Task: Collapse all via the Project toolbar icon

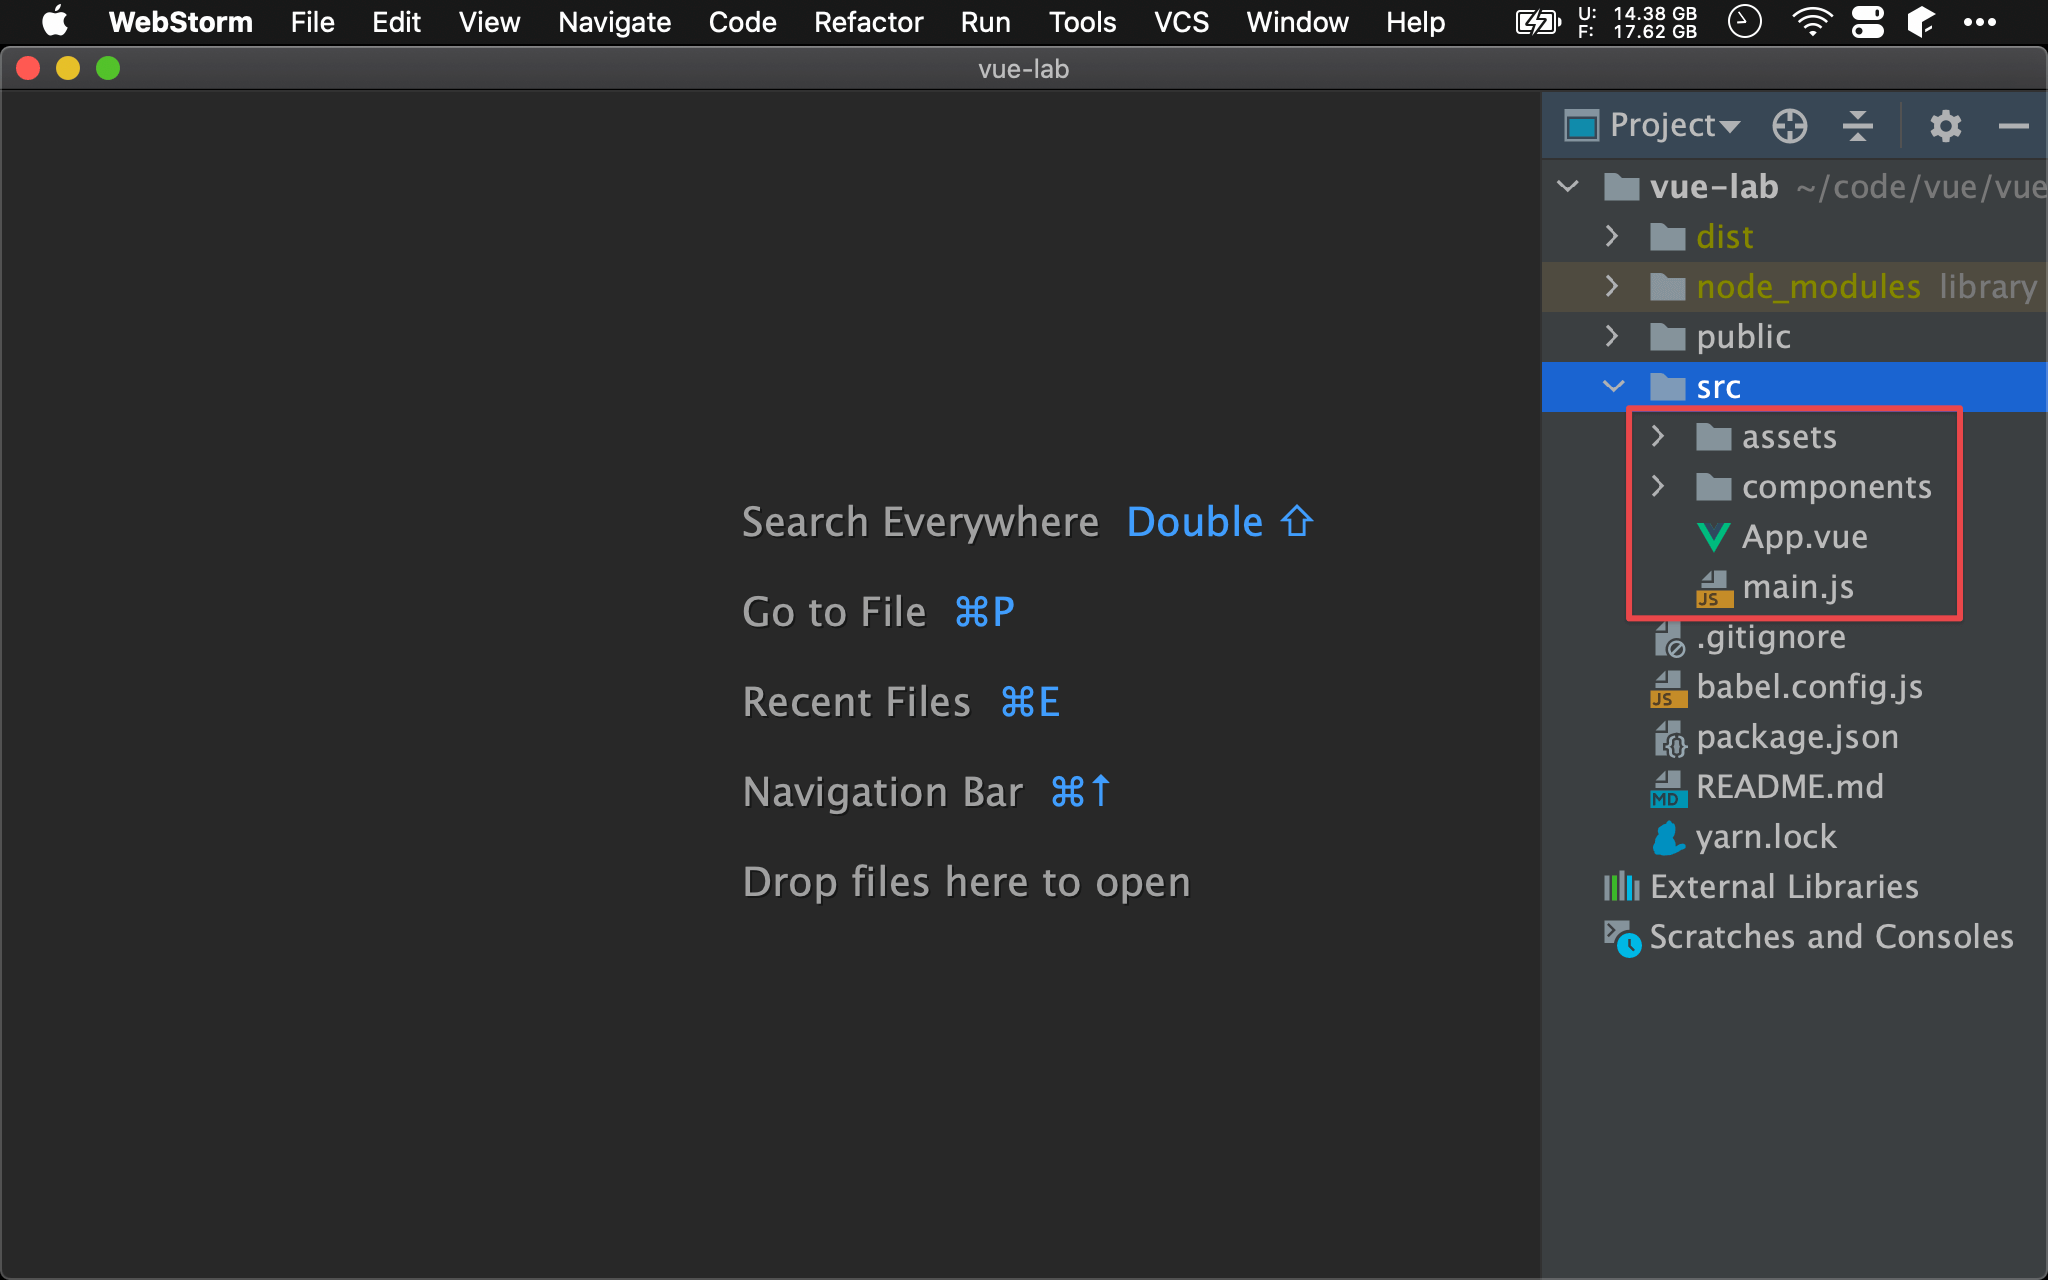Action: (x=1858, y=126)
